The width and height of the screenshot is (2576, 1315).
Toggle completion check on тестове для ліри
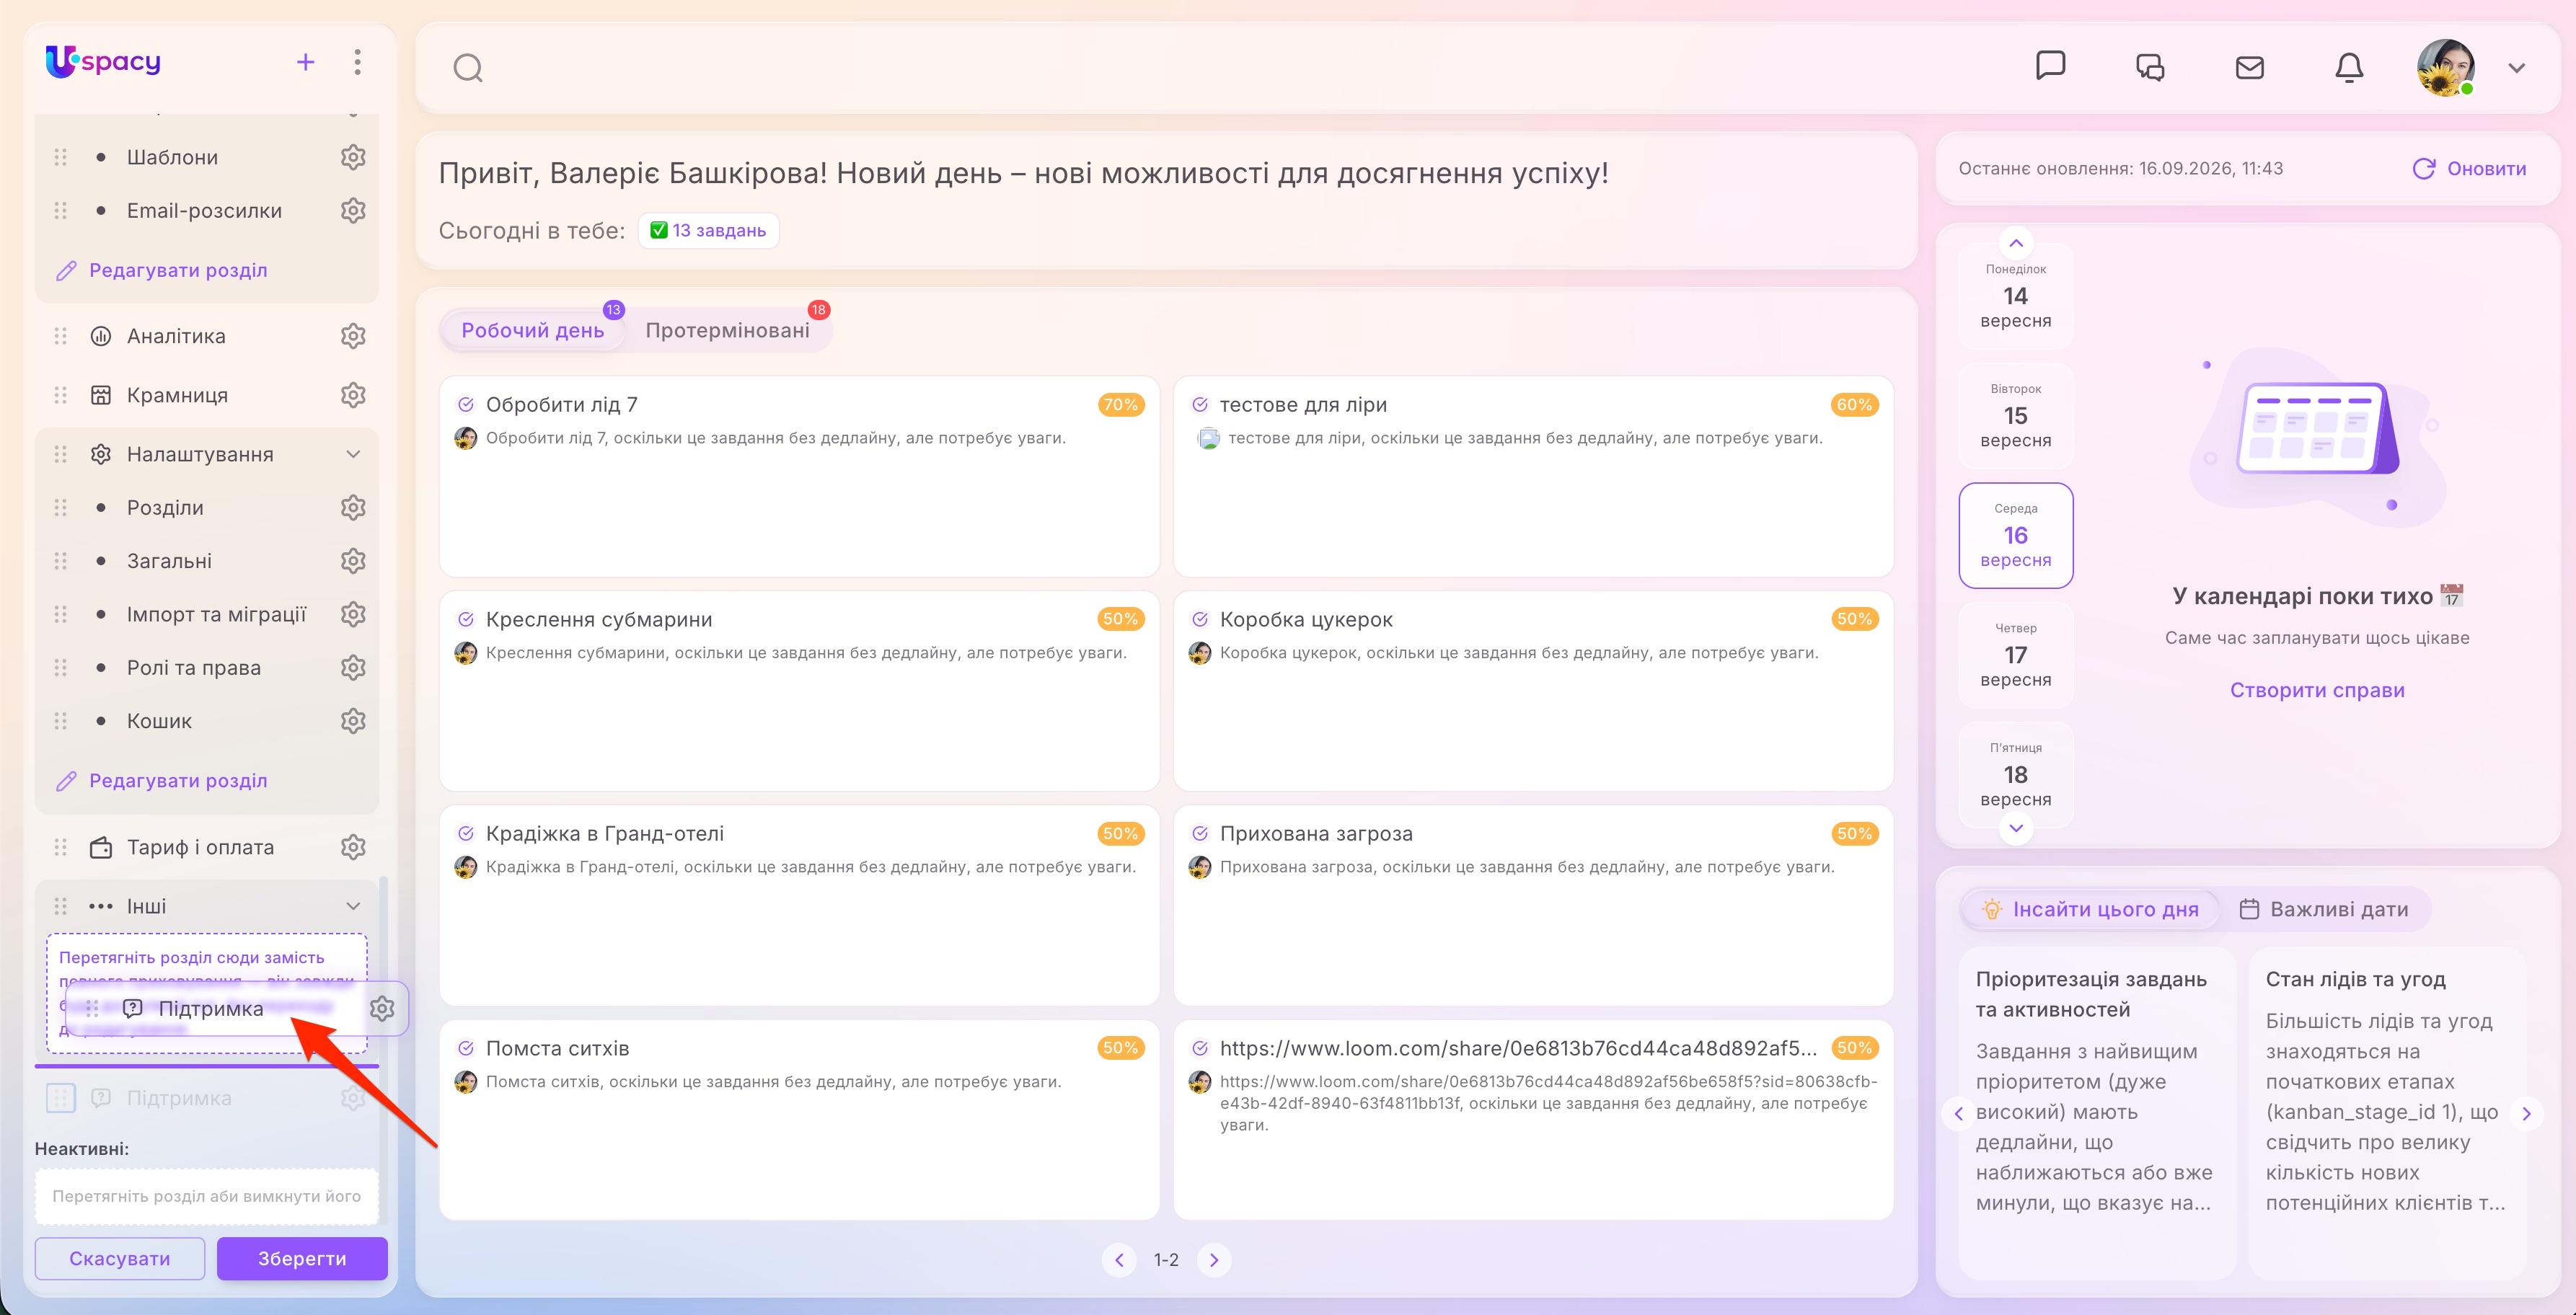pyautogui.click(x=1200, y=405)
